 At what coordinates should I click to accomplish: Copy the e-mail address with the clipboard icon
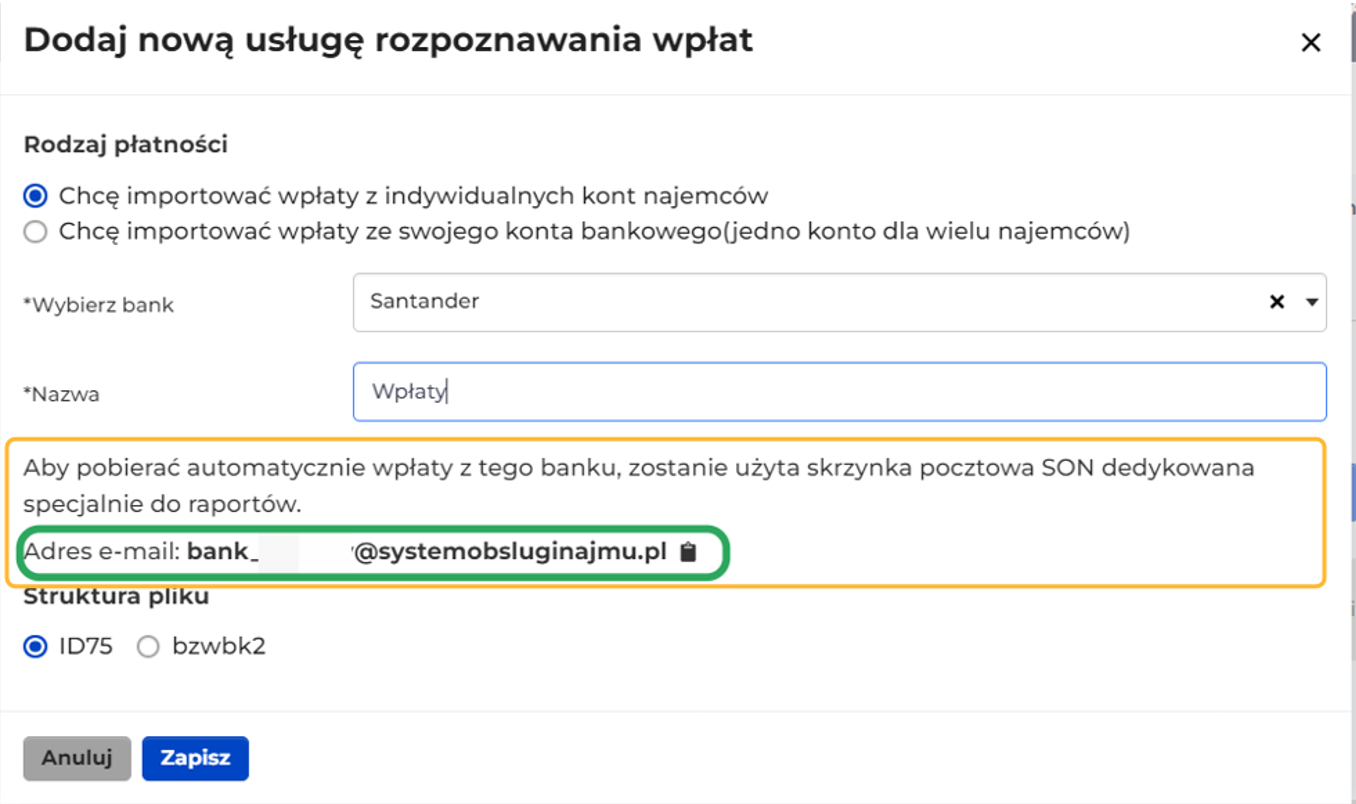688,552
